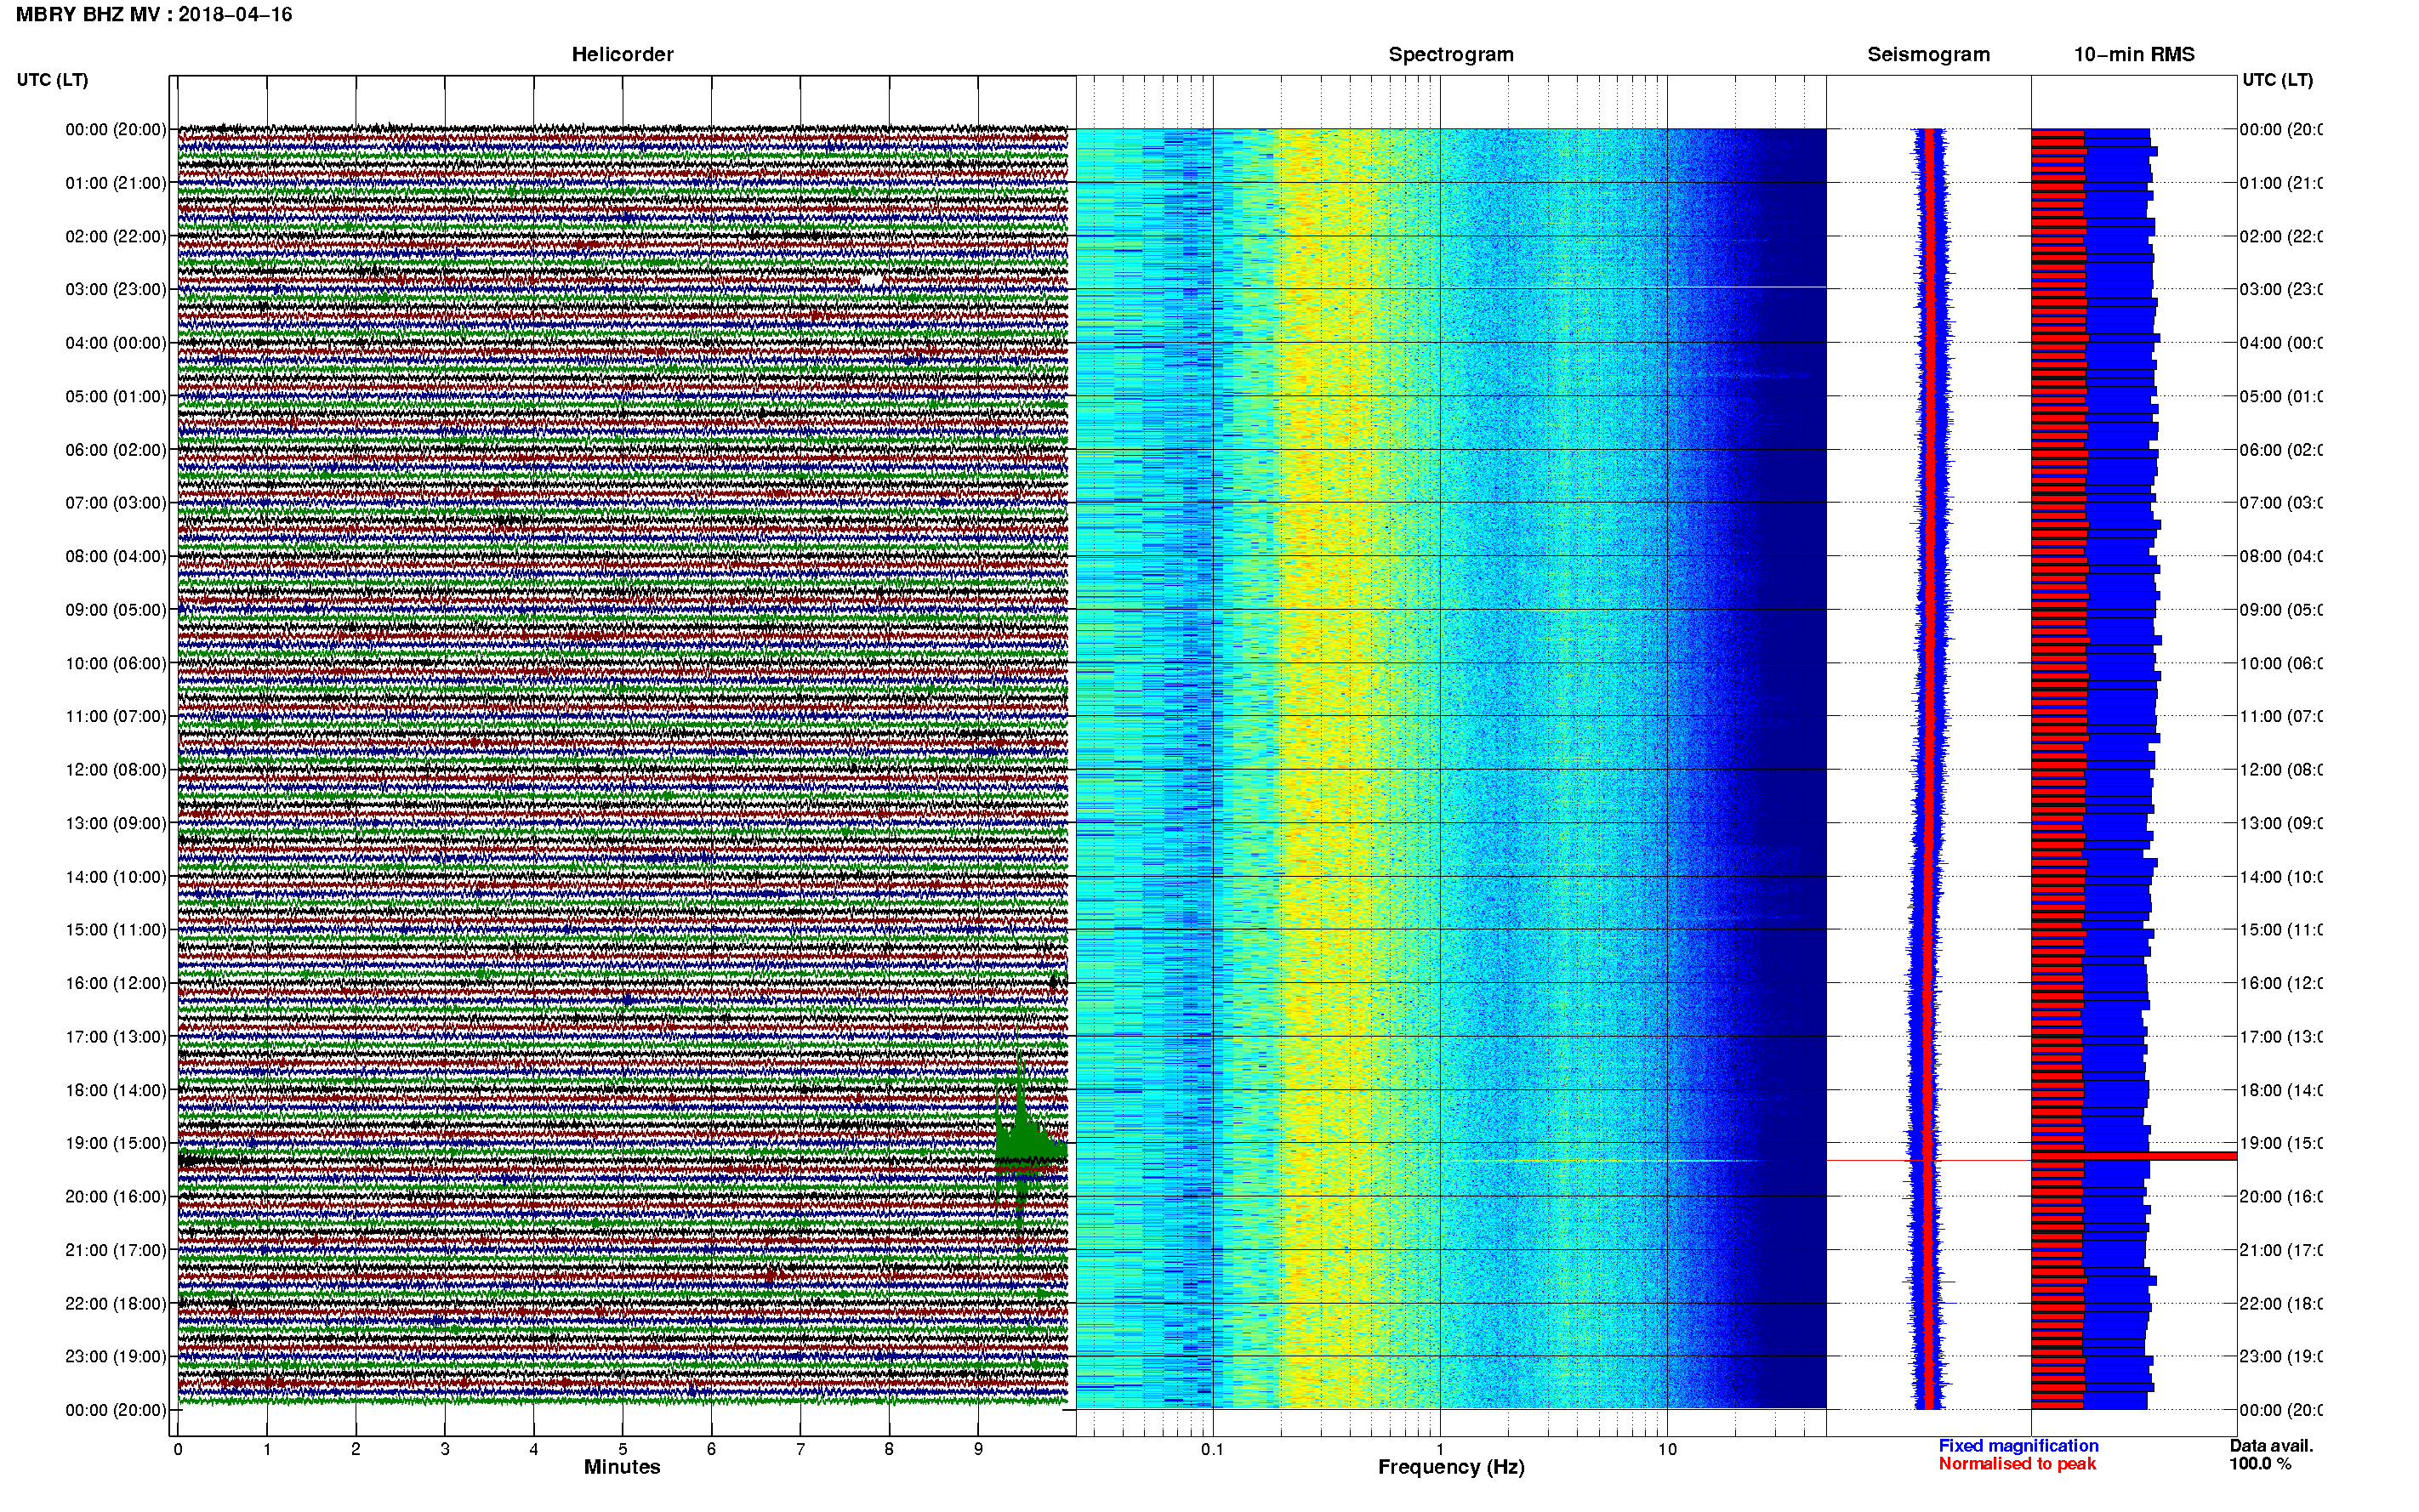
Task: Click the left '00:00 (20:00)' label at top
Action: (116, 129)
